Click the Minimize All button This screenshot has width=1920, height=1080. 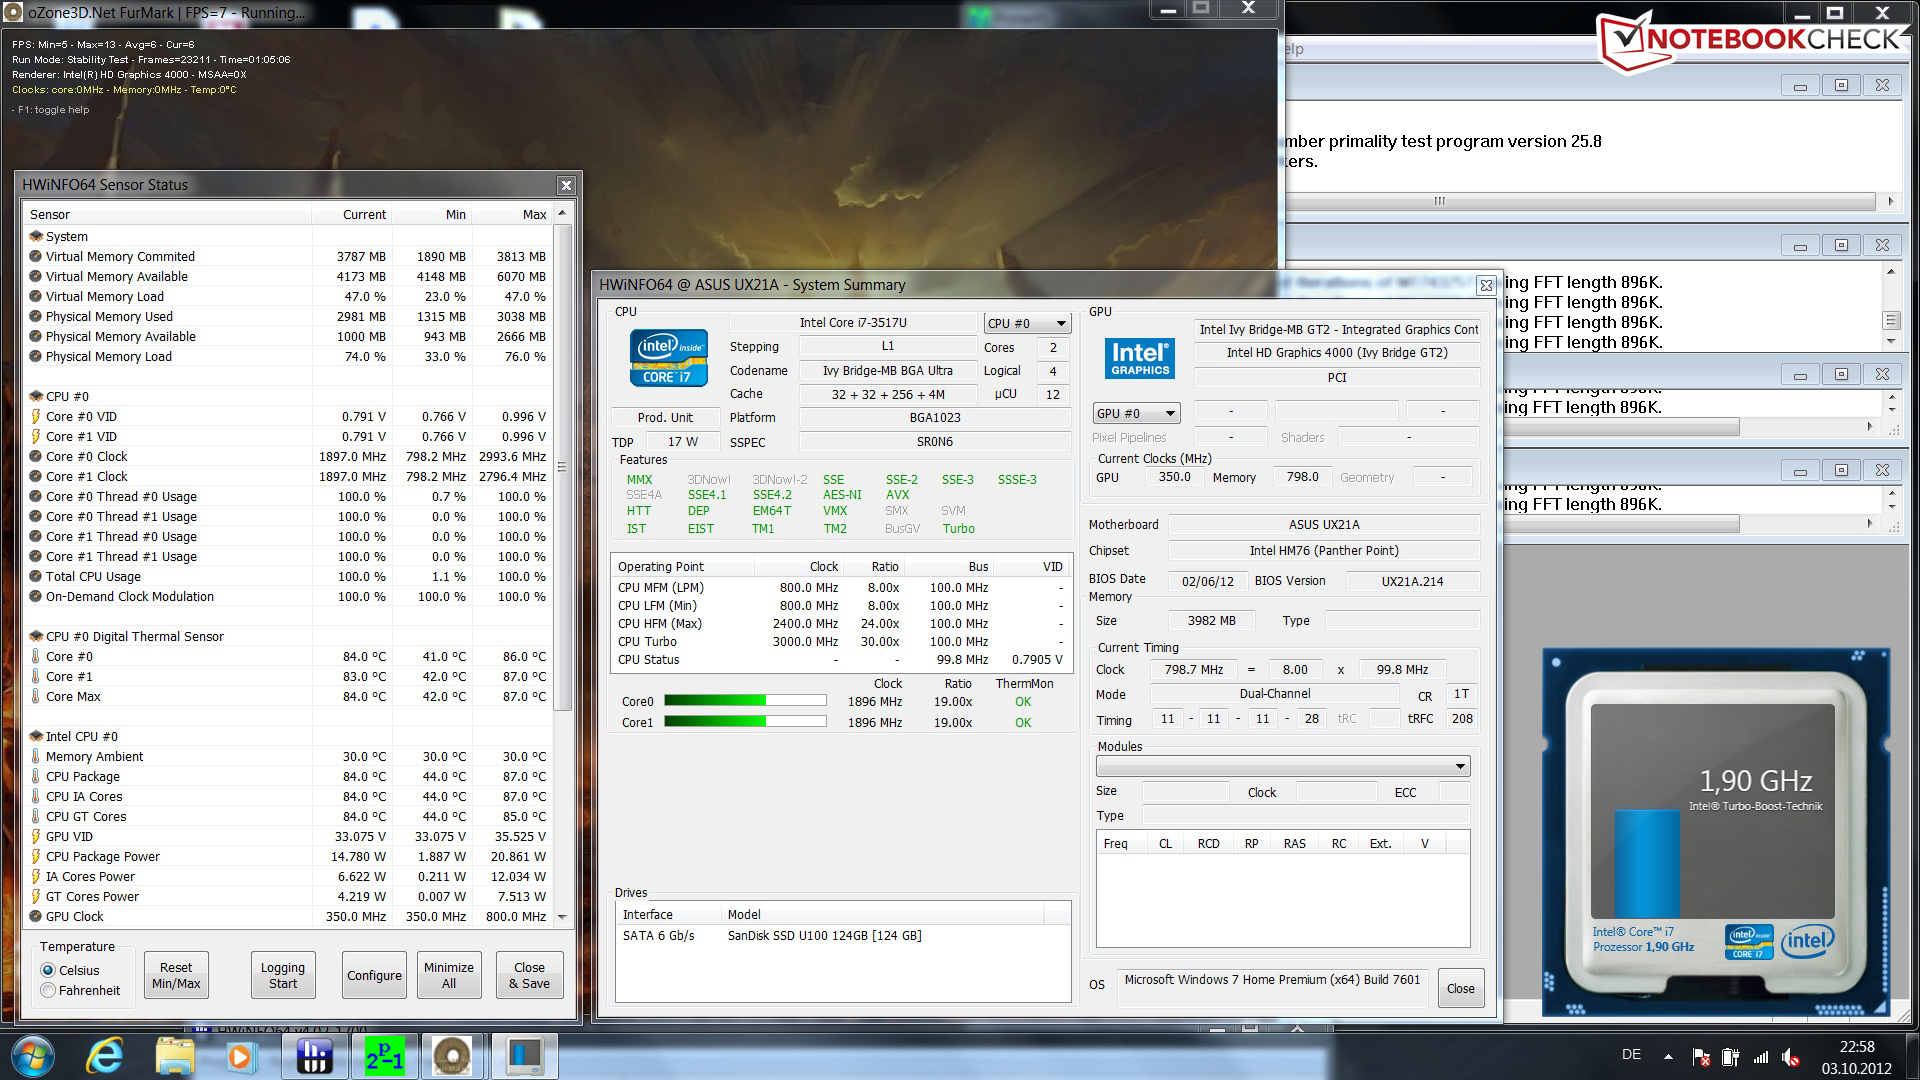point(449,976)
